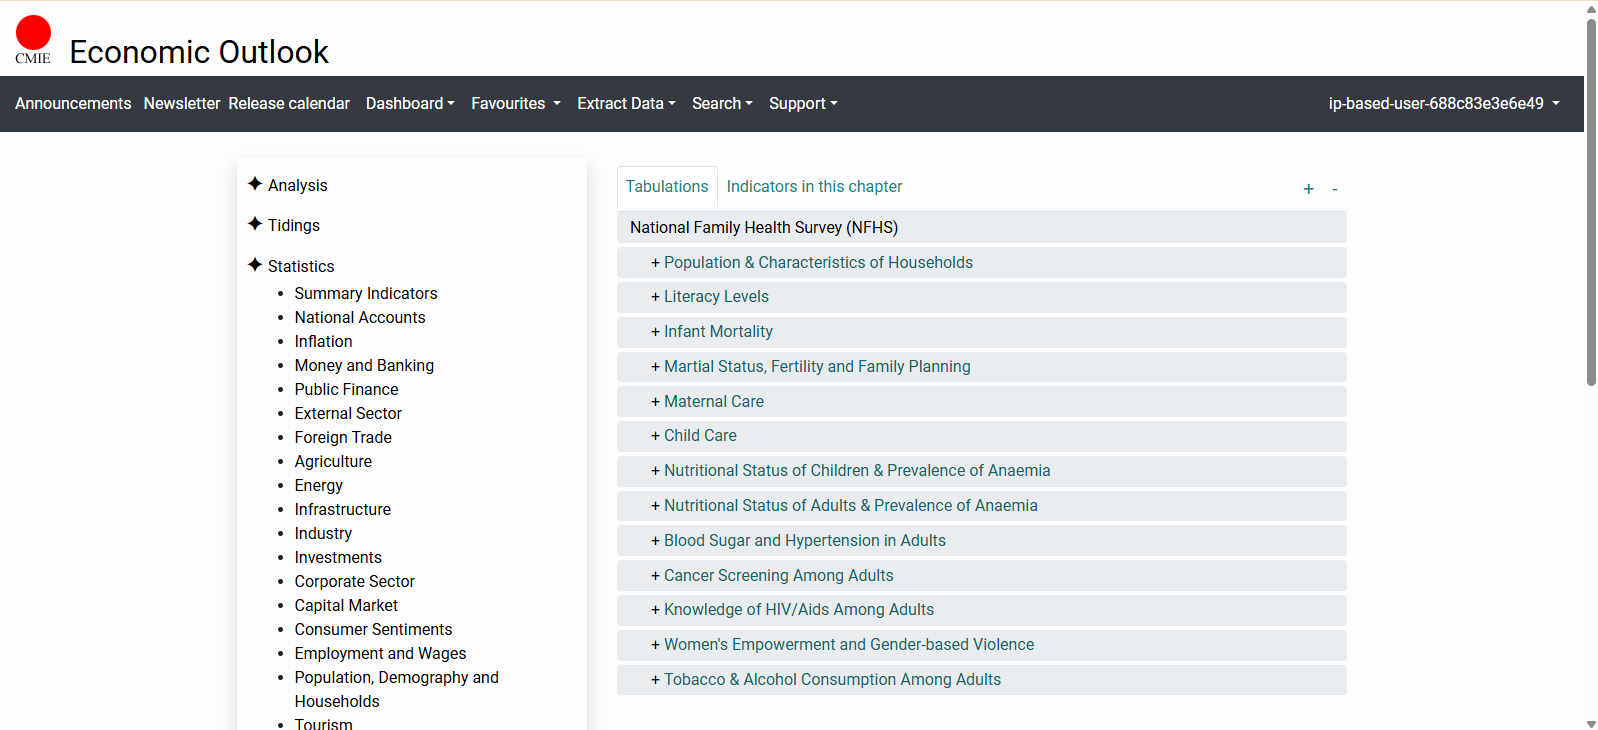
Task: Click the page's vertical scrollbar
Action: 1591,200
